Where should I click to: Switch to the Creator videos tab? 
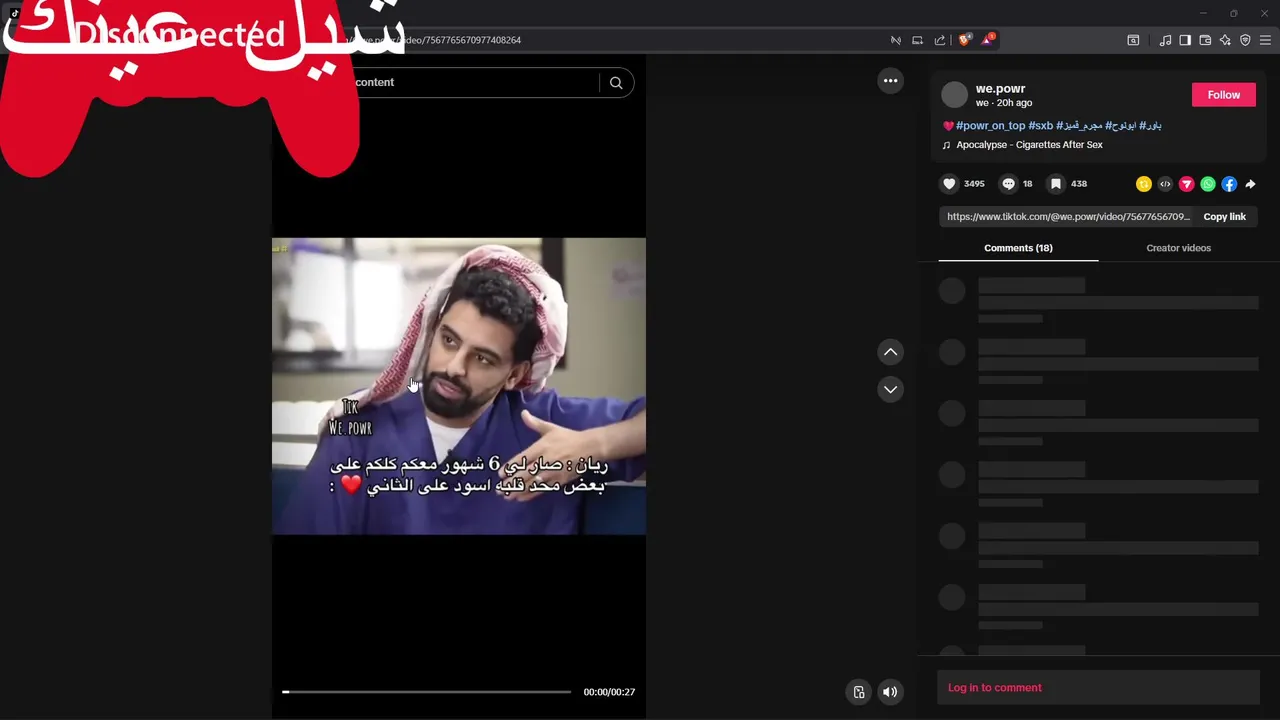click(1178, 248)
